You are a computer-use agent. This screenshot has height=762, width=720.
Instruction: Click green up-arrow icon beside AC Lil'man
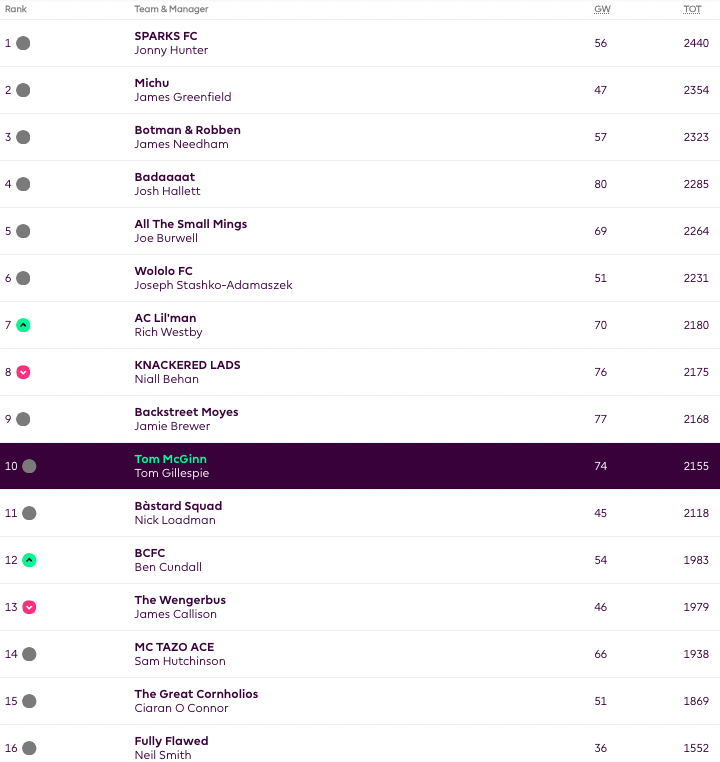[23, 325]
